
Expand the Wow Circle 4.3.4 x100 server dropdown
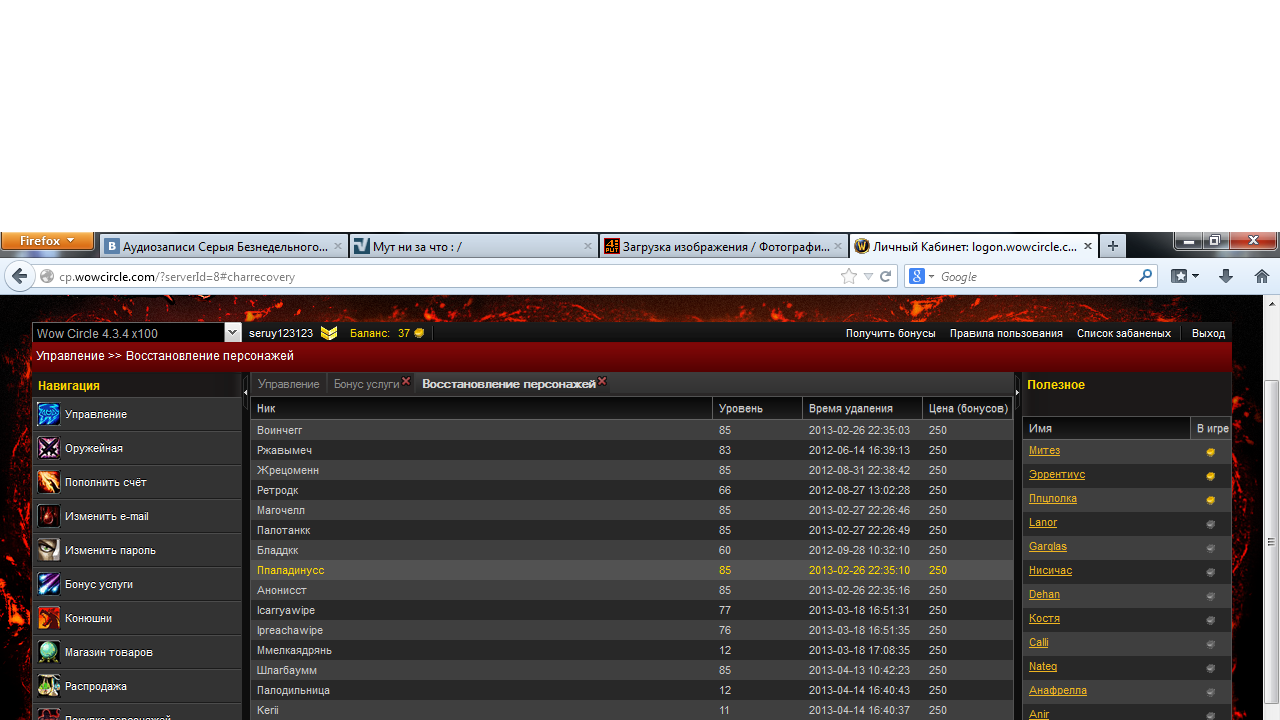[233, 333]
